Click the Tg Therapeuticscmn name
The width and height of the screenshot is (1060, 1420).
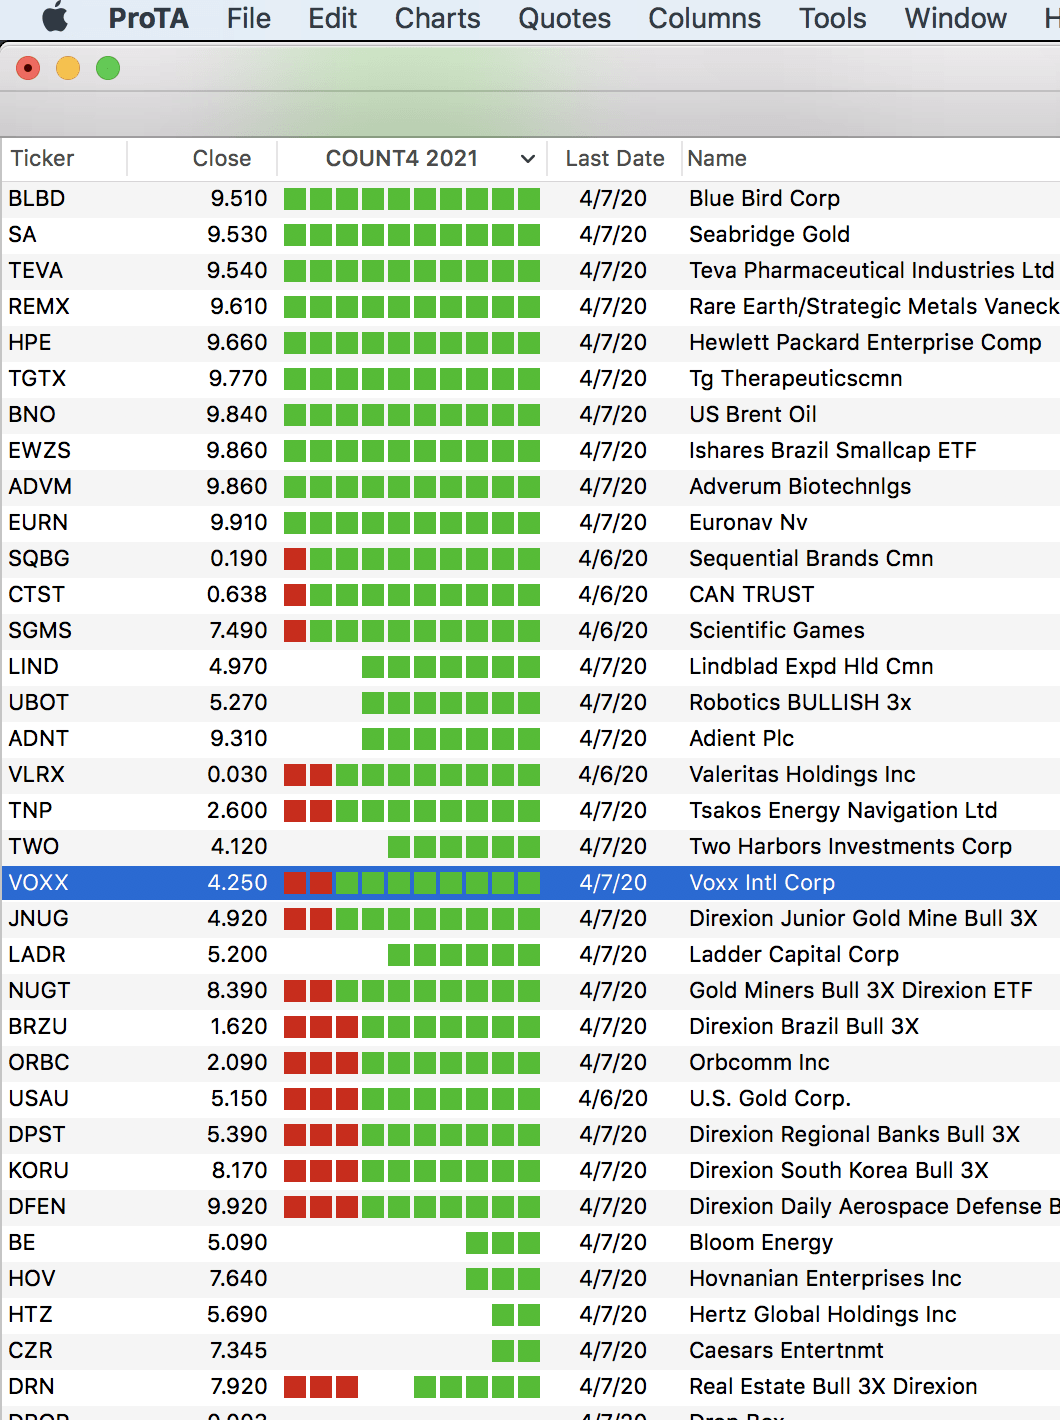pos(795,379)
